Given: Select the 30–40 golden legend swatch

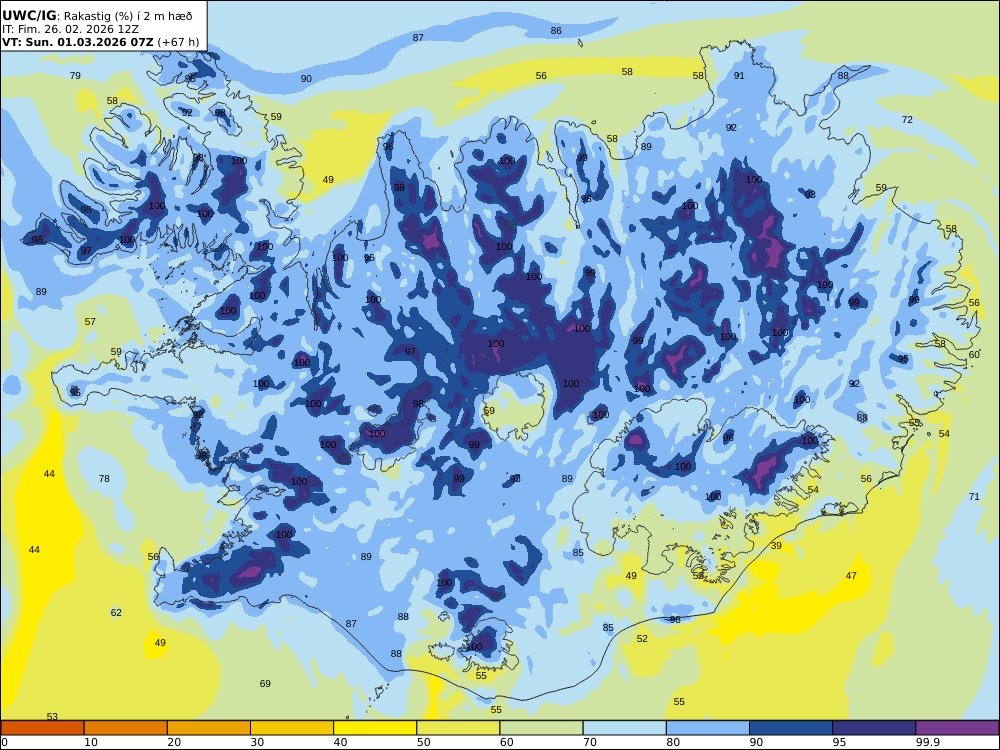Looking at the screenshot, I should click(x=292, y=728).
